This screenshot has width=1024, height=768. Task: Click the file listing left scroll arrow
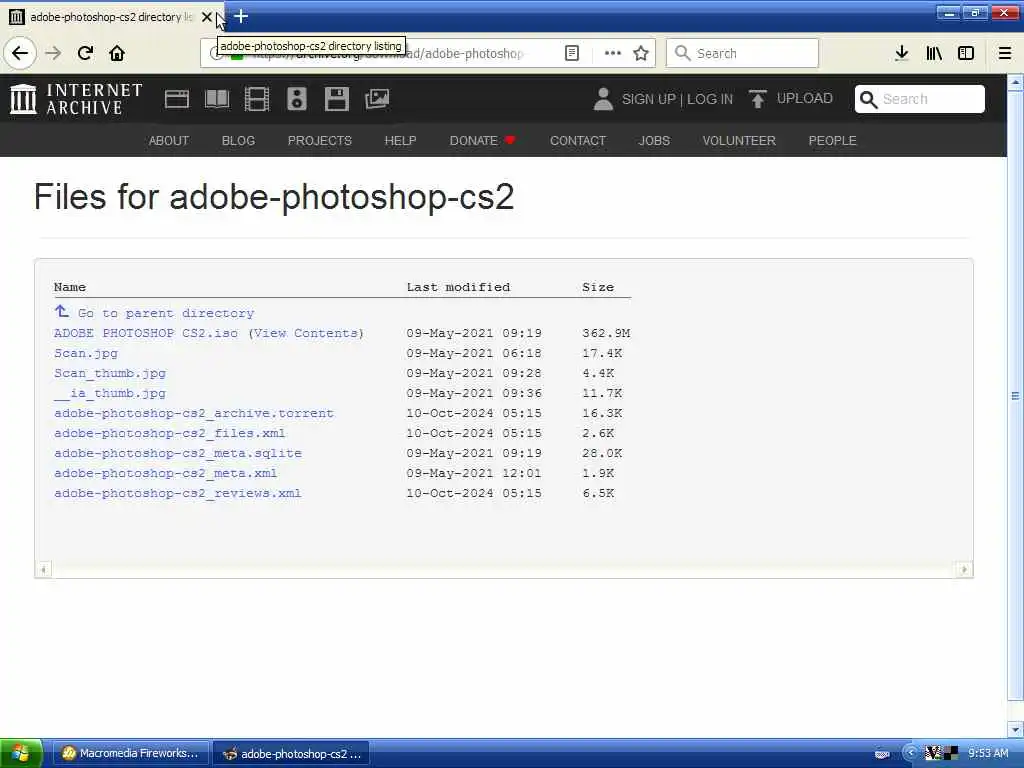coord(43,569)
